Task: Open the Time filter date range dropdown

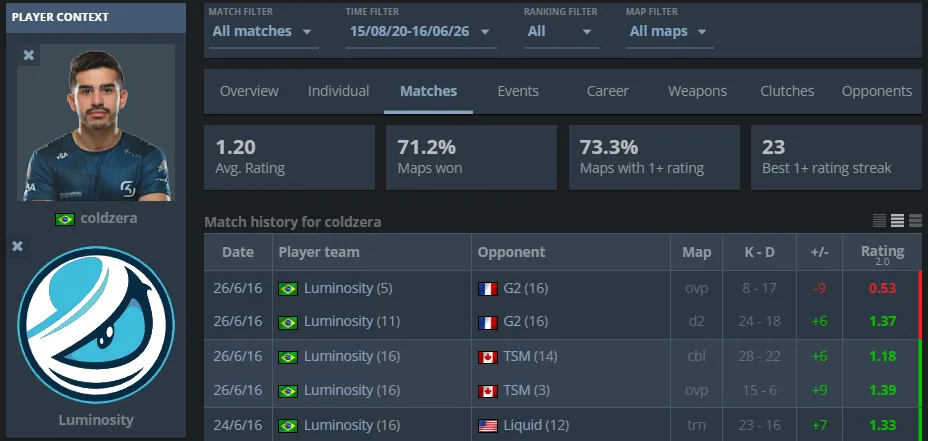Action: tap(421, 31)
